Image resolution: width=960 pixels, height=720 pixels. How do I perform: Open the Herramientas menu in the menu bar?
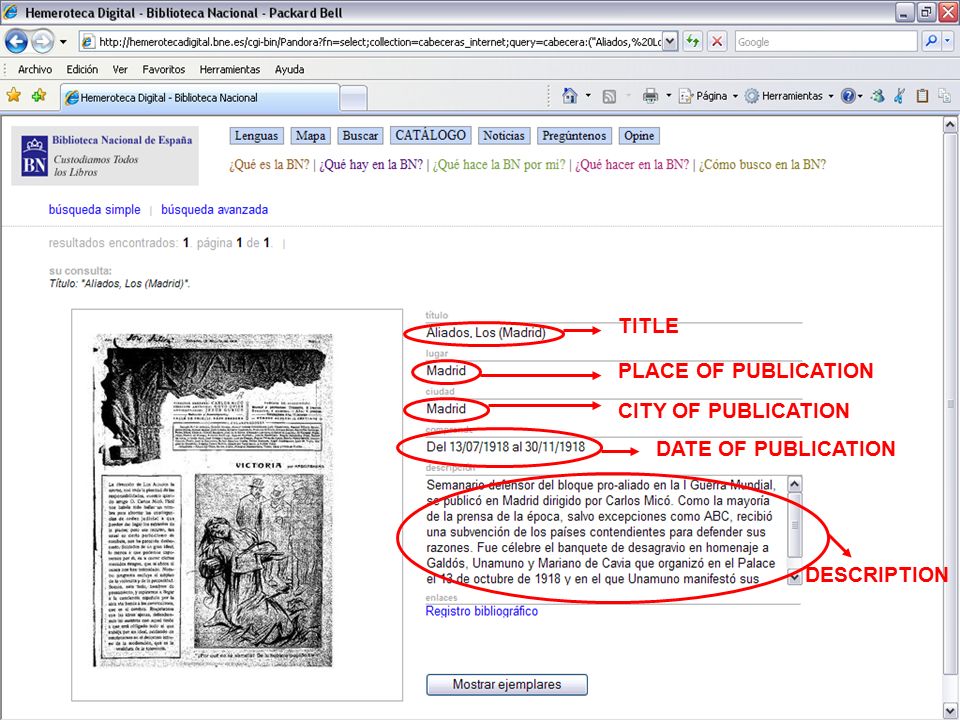[230, 69]
